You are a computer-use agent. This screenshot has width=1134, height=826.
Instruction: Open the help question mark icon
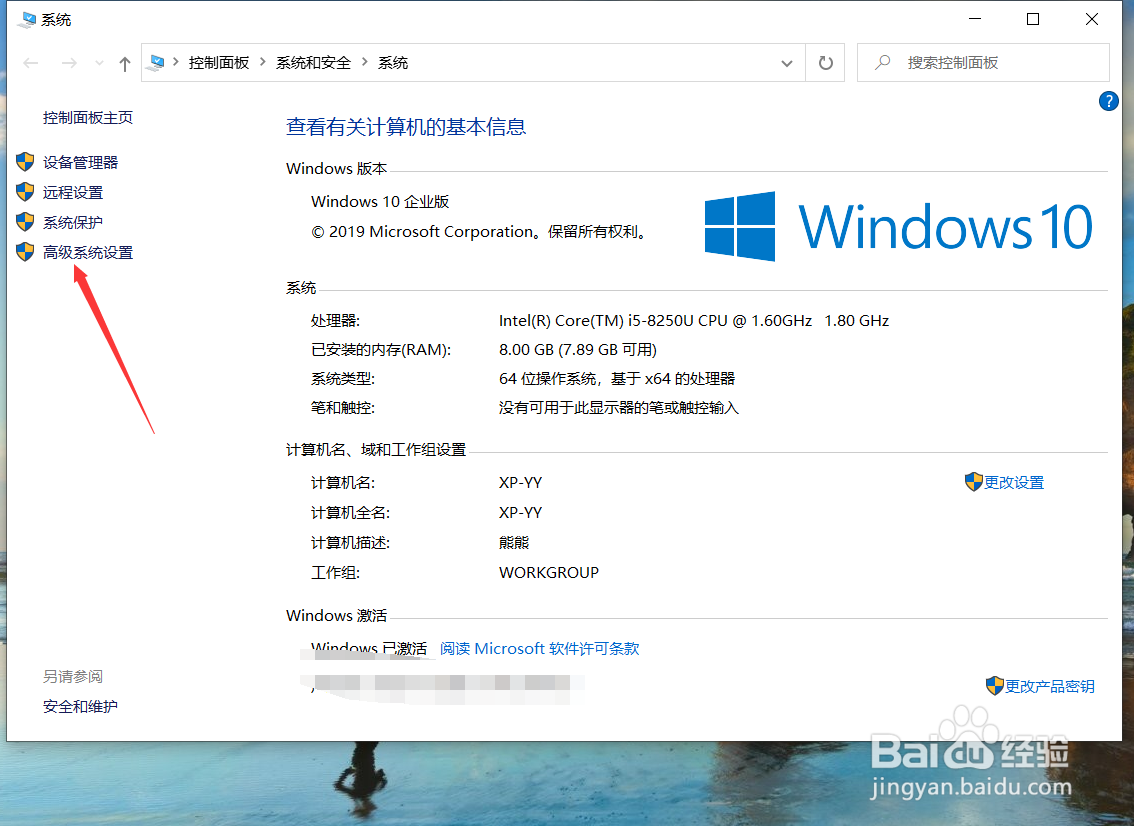(x=1108, y=100)
